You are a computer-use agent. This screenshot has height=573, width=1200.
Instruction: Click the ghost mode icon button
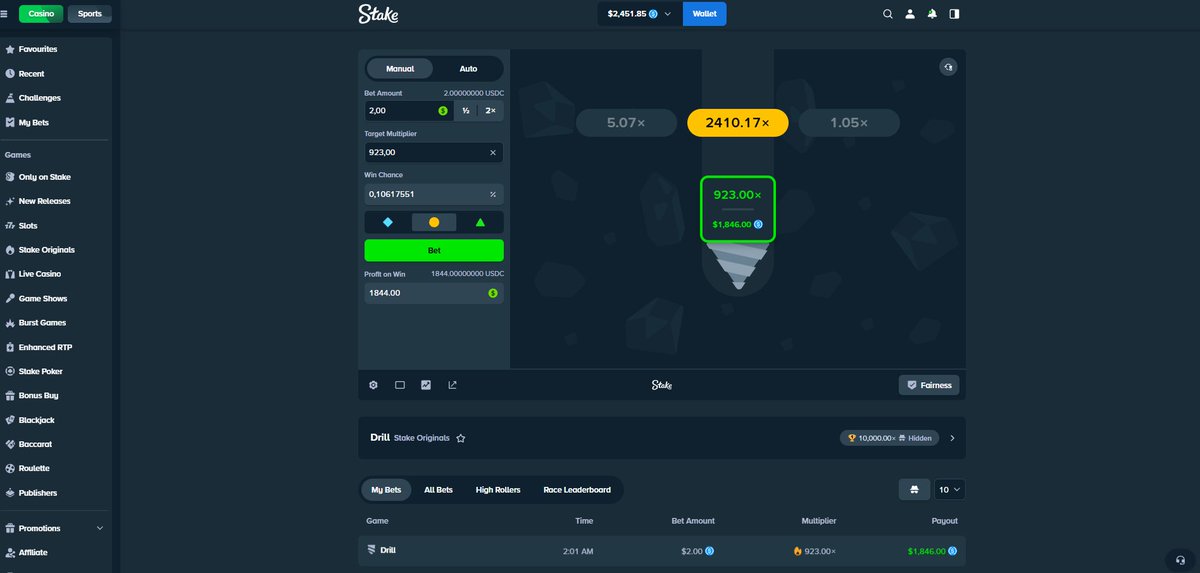pyautogui.click(x=912, y=490)
